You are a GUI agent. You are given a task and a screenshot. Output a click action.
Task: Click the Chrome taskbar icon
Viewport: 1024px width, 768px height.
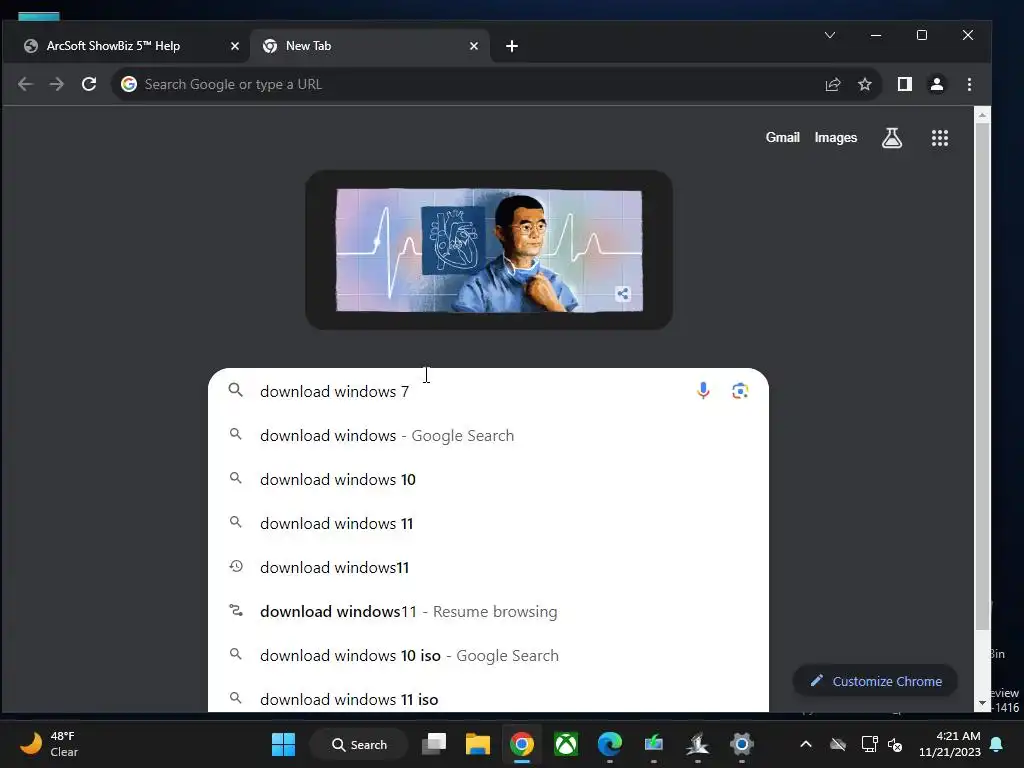coord(522,744)
